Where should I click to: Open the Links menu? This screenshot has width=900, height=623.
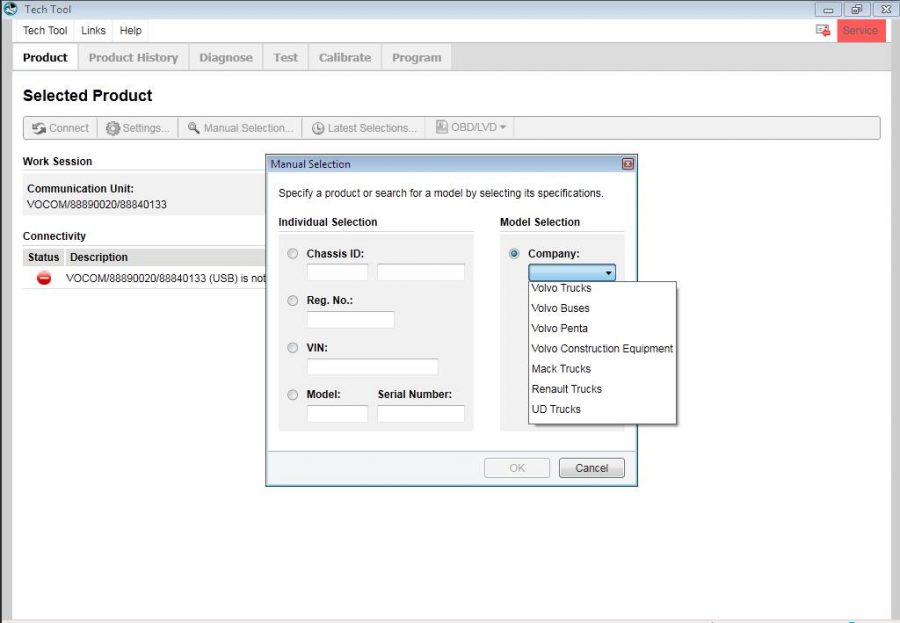tap(93, 30)
